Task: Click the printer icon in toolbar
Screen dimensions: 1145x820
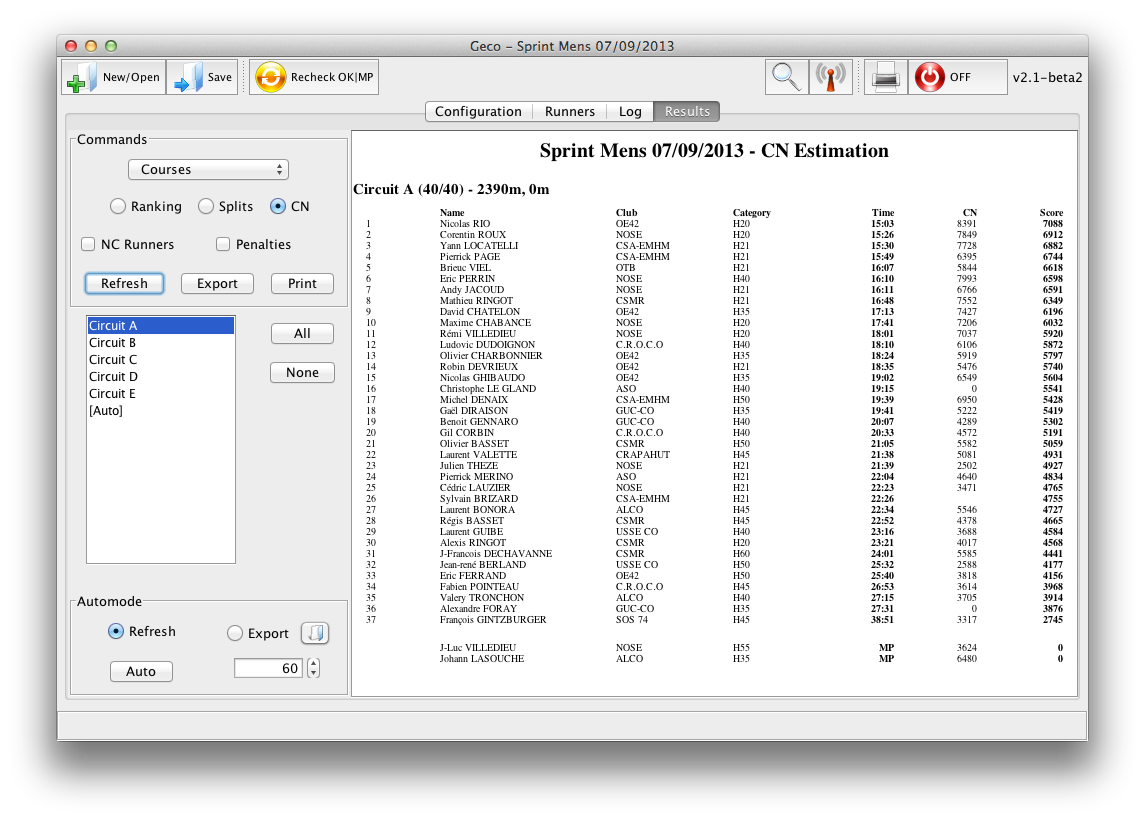Action: point(885,77)
